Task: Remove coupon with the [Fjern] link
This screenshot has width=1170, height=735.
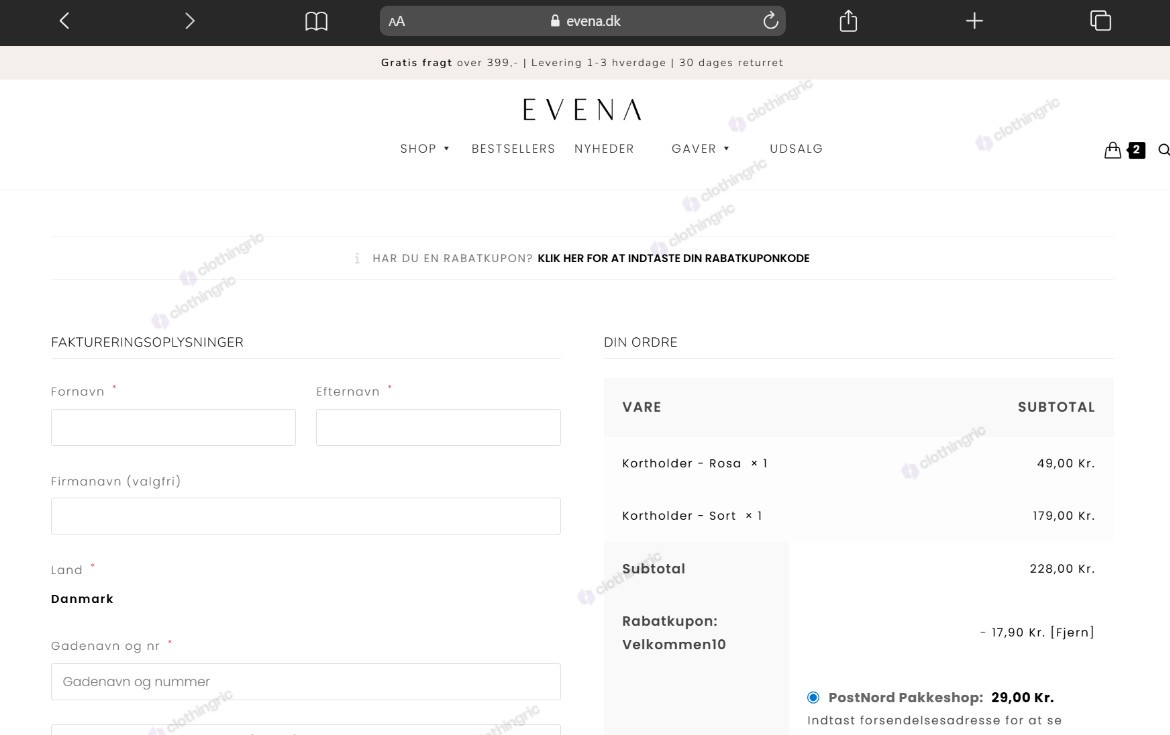Action: click(x=1072, y=633)
